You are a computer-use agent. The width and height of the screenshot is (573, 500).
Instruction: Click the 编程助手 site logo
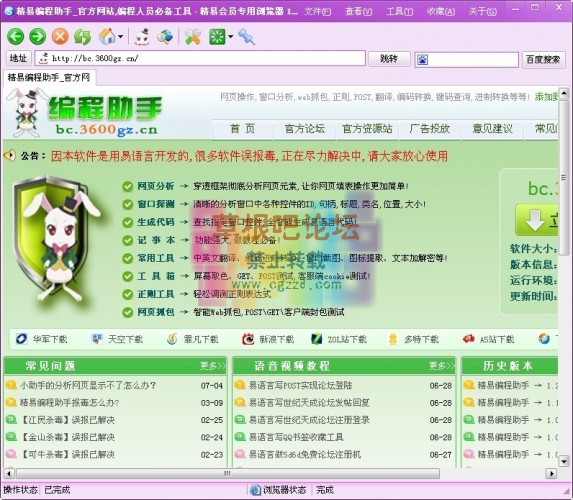86,113
